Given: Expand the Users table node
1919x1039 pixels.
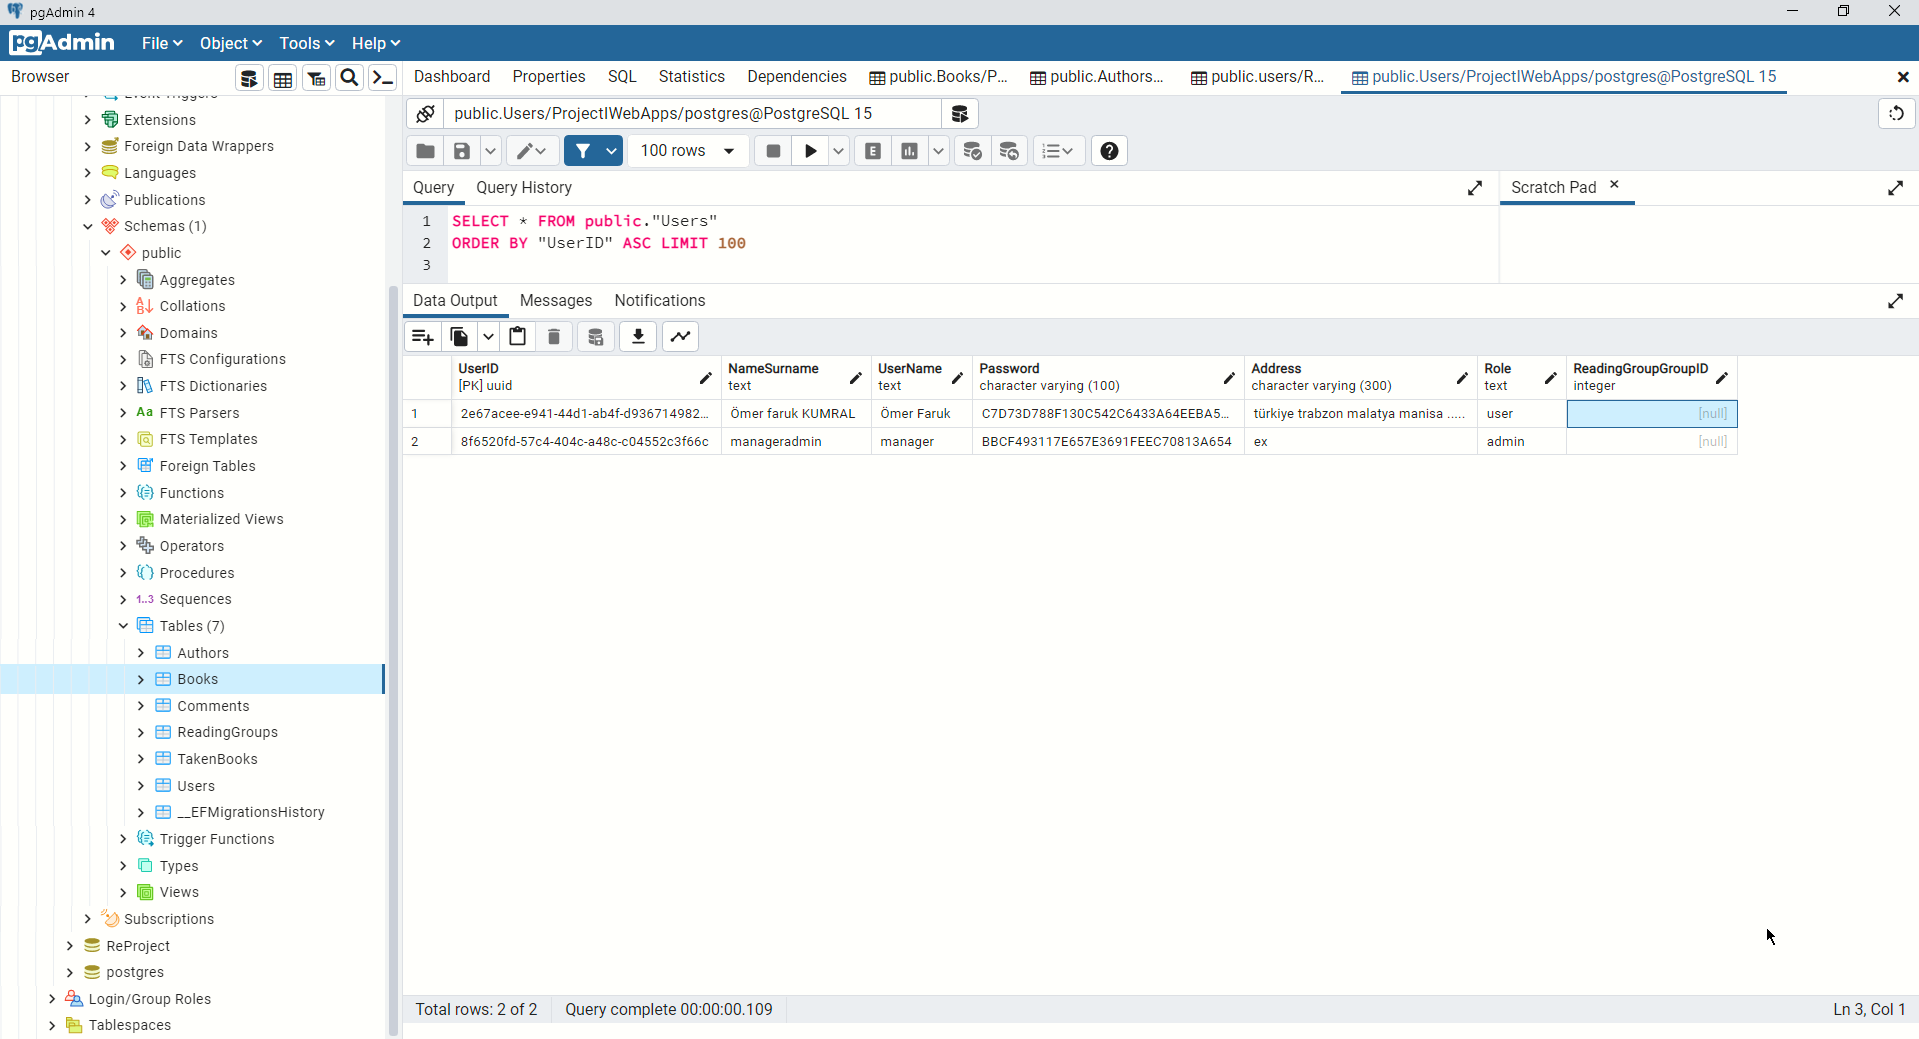Looking at the screenshot, I should [141, 786].
